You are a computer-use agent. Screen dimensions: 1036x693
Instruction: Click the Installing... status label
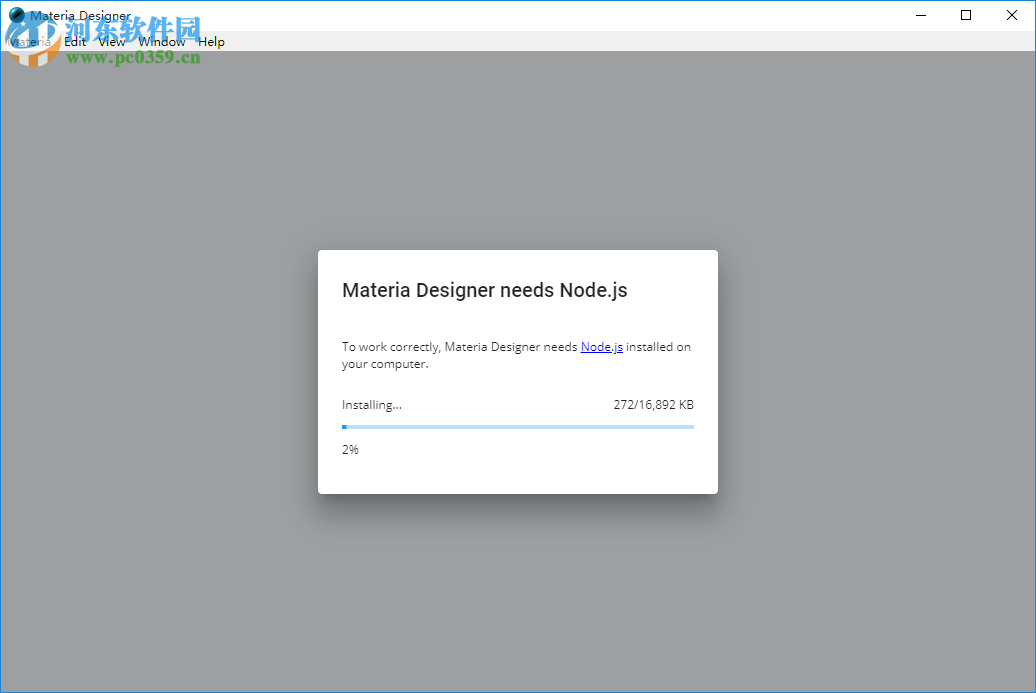coord(371,404)
